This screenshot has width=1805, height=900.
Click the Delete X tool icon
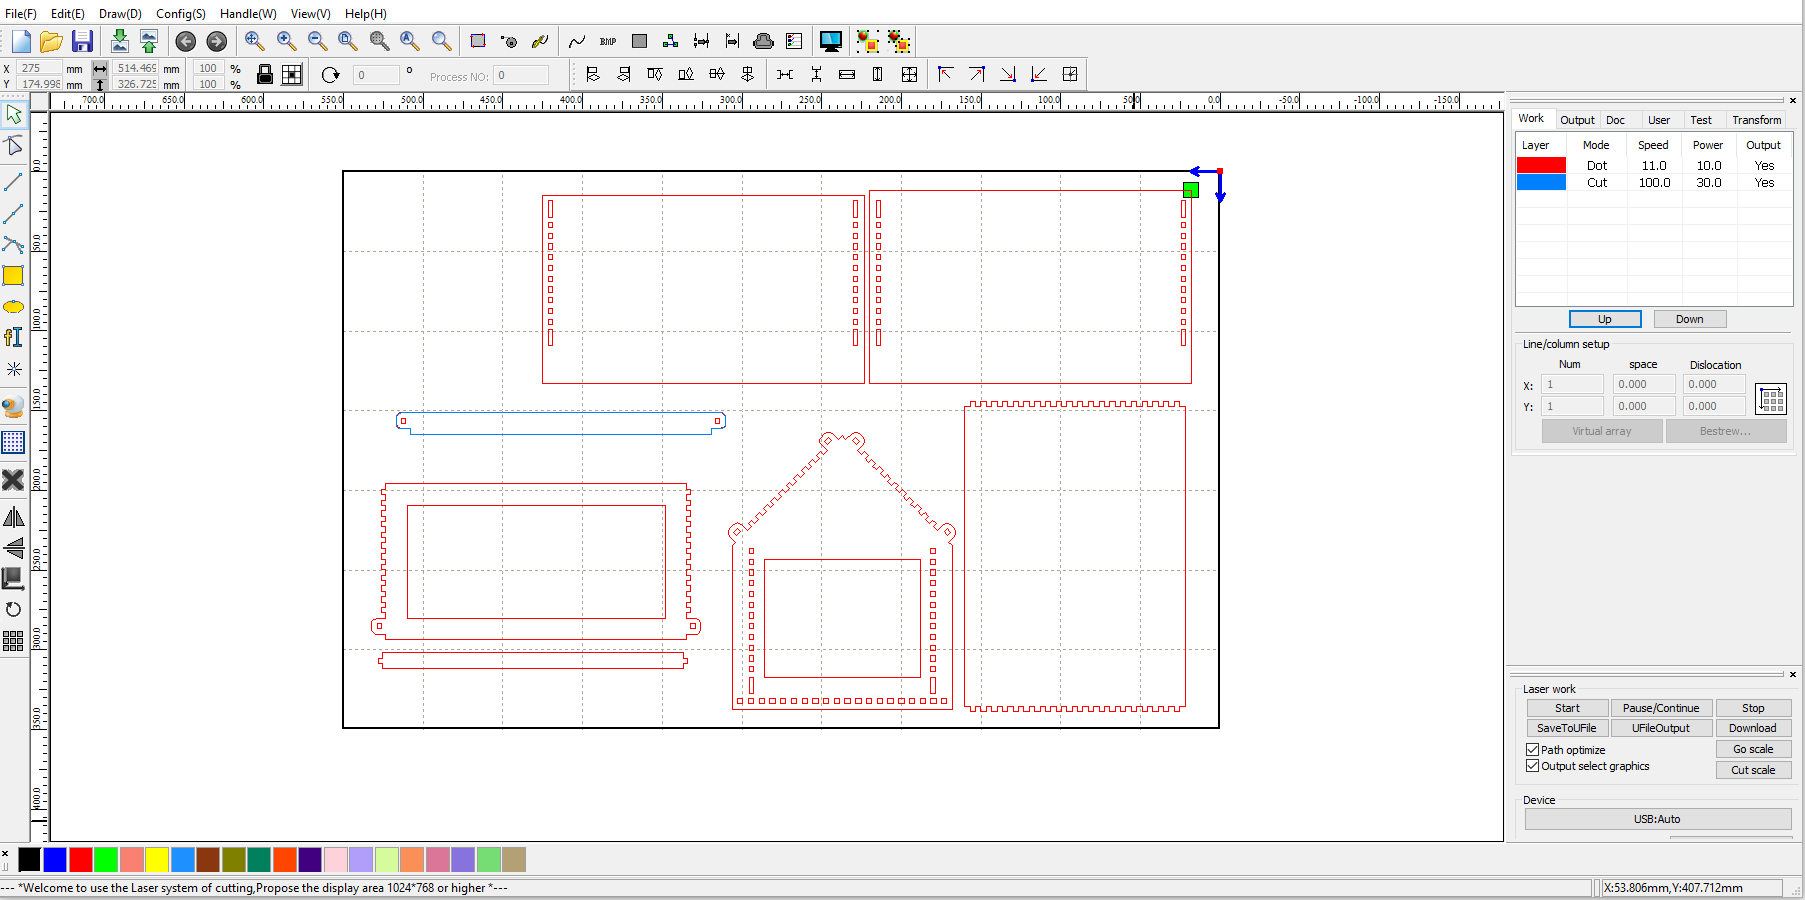[13, 480]
